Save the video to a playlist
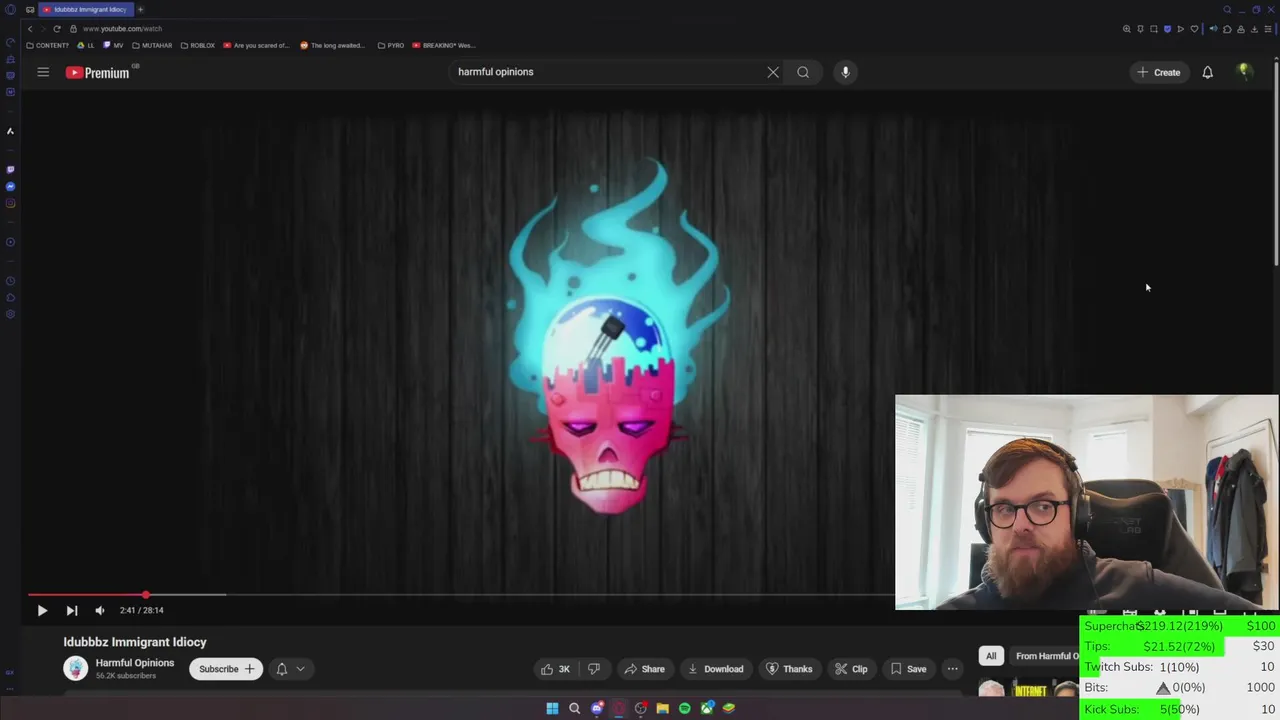 pyautogui.click(x=908, y=669)
